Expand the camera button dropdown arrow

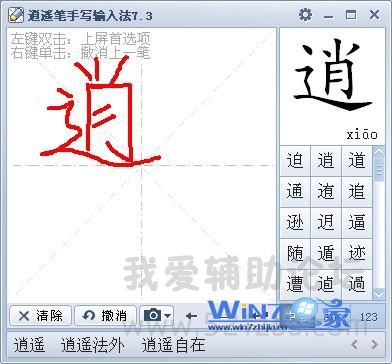click(x=168, y=316)
